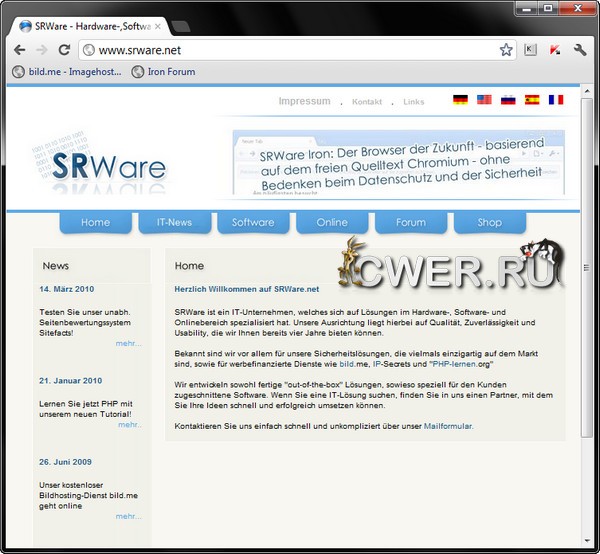Screen dimensions: 600x554
Task: Choose the Russian flag language
Action: (508, 100)
